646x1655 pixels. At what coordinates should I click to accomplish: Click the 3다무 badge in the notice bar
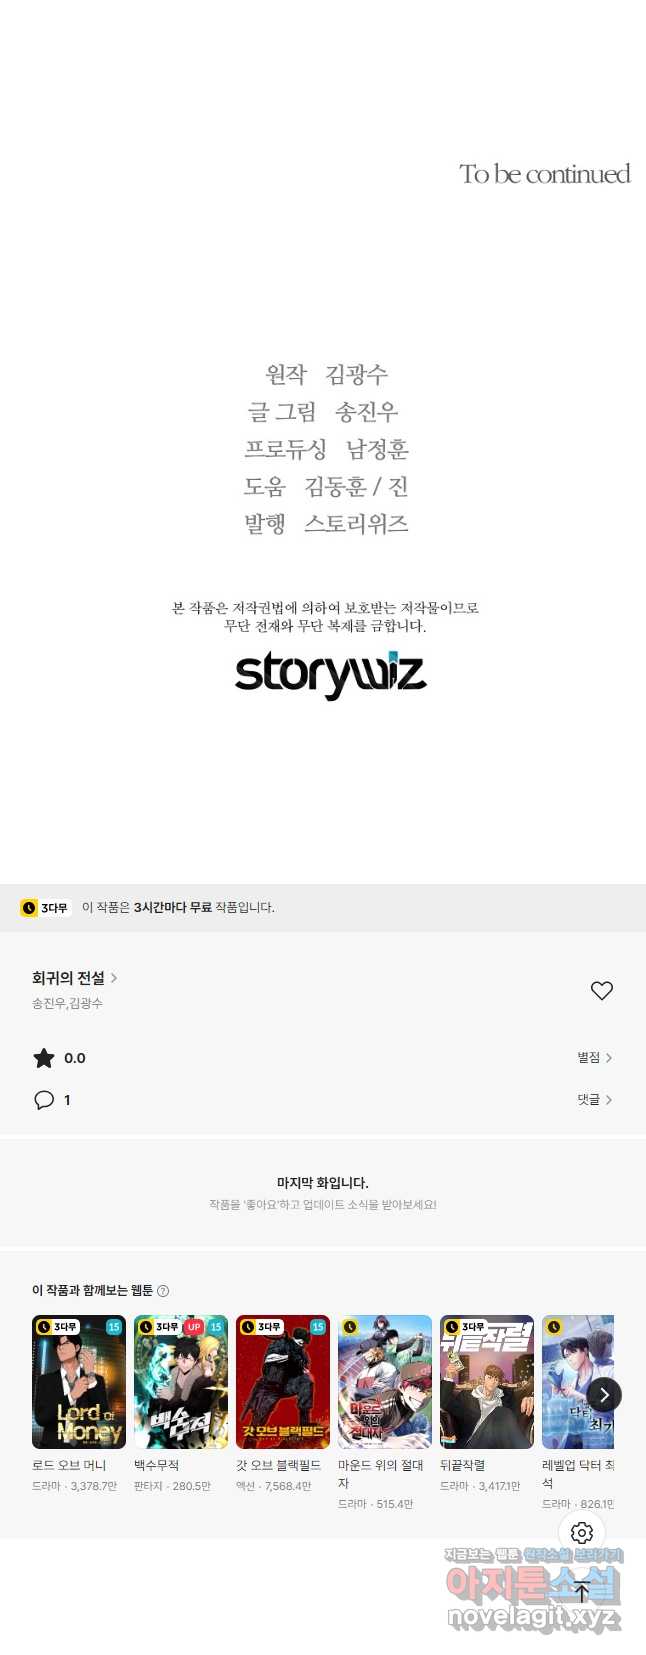45,908
